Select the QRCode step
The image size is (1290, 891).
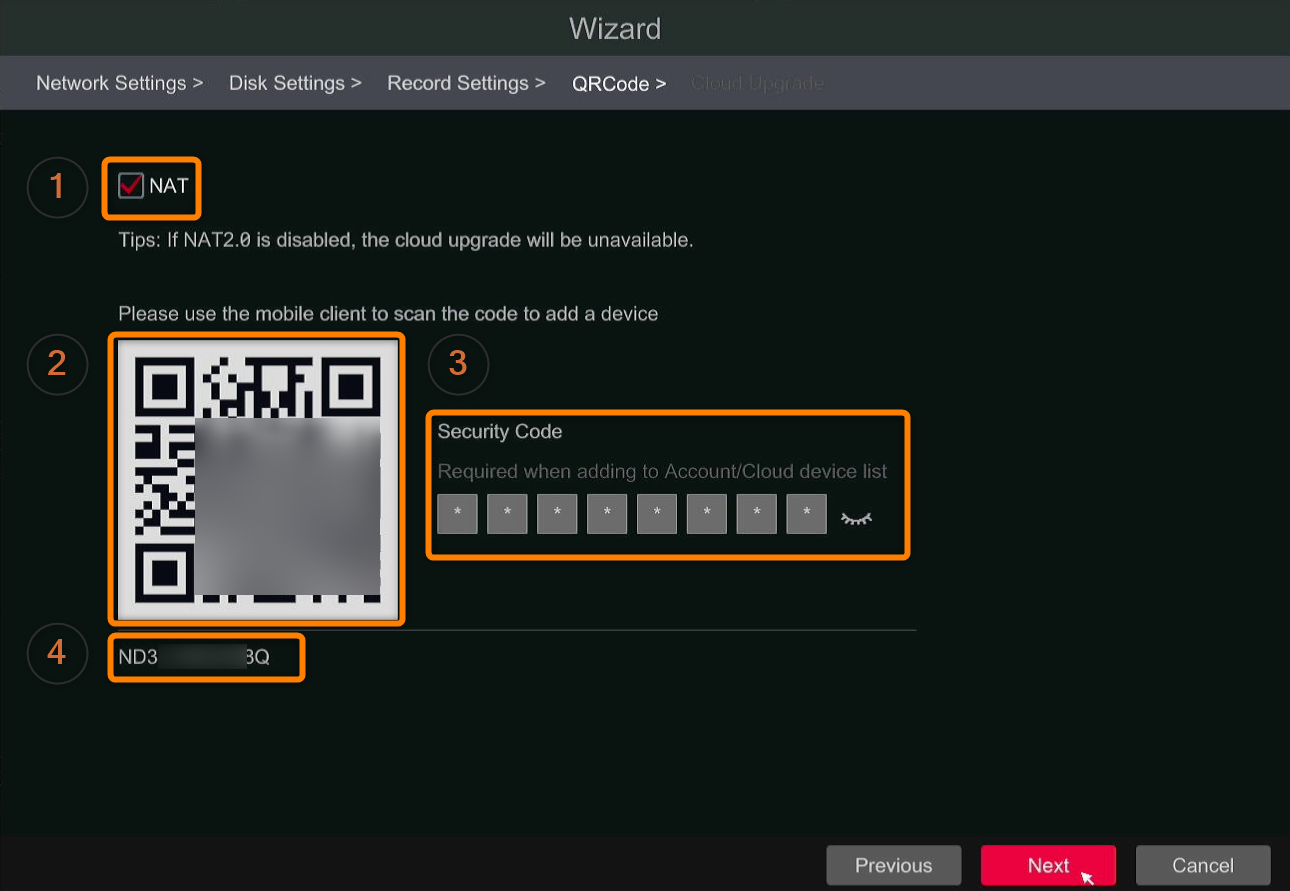(x=619, y=84)
